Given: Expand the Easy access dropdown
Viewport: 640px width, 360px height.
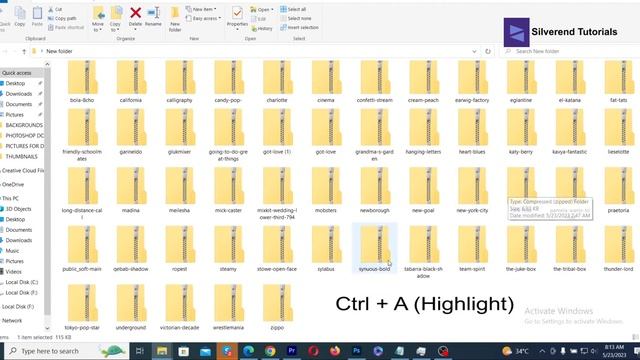Looking at the screenshot, I should 203,18.
